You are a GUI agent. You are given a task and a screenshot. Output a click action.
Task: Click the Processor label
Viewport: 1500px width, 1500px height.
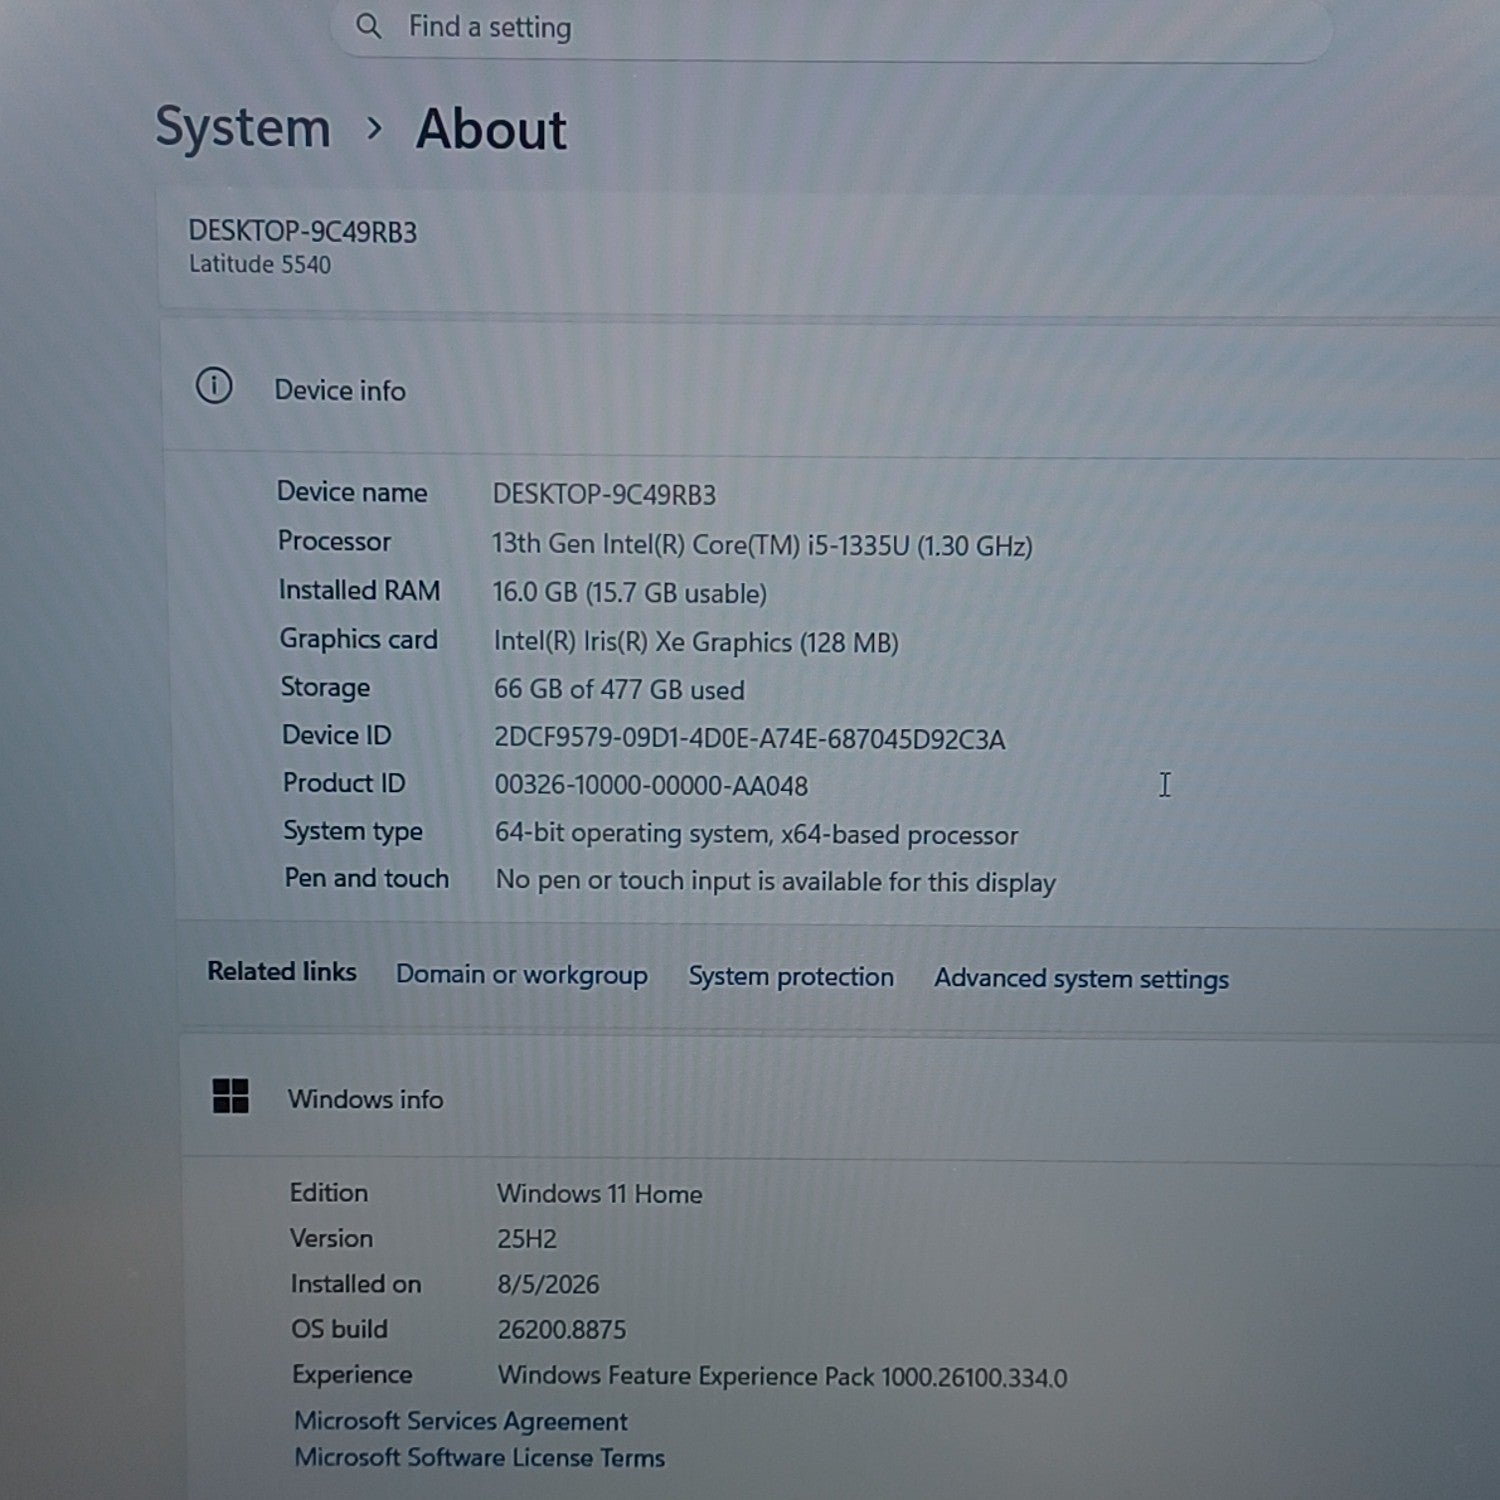pyautogui.click(x=334, y=541)
